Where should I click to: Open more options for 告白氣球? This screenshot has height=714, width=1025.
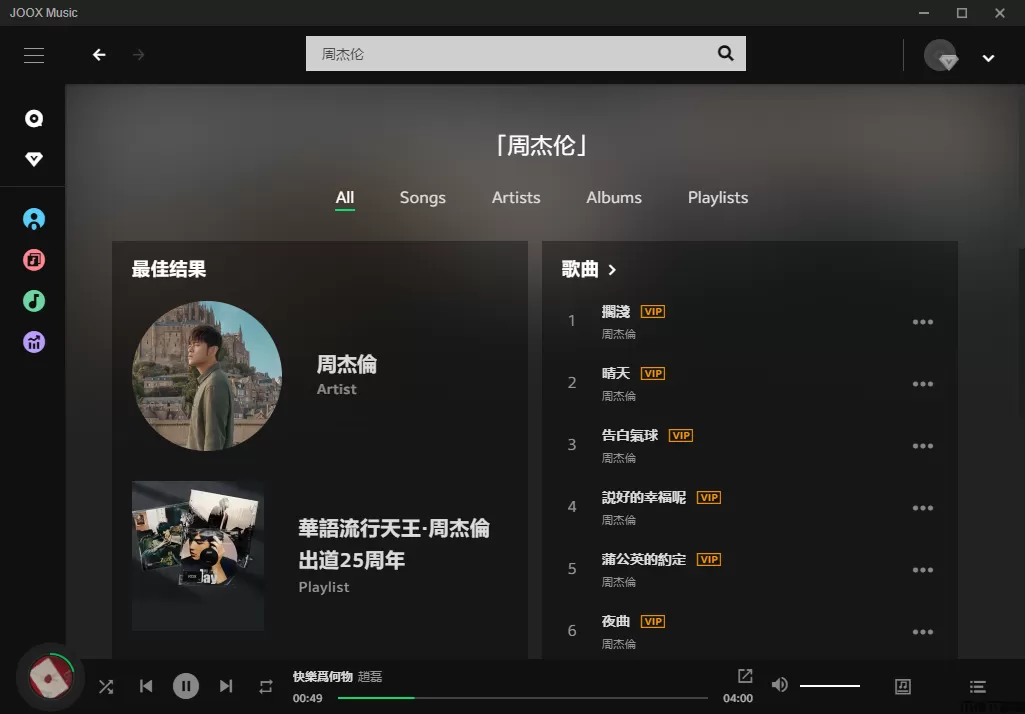(922, 446)
